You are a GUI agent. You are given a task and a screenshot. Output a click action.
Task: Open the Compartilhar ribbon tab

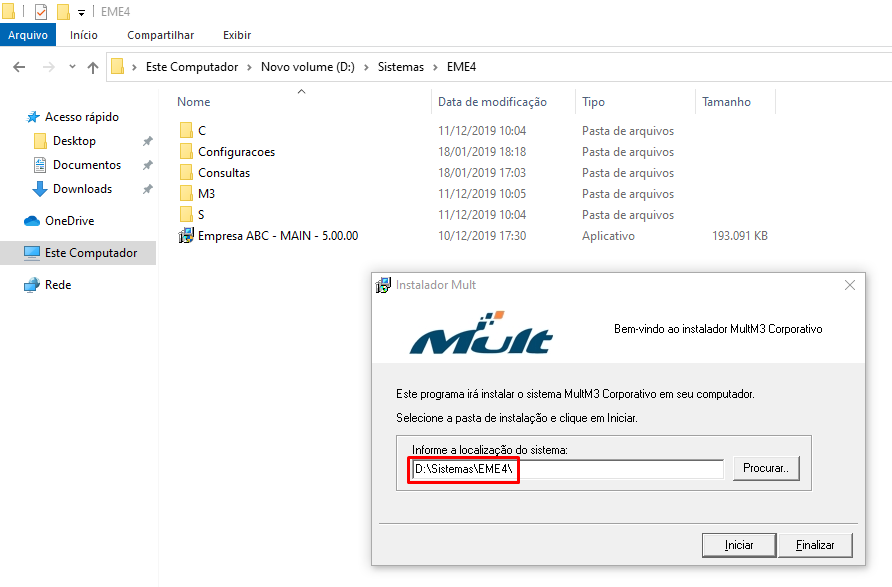pyautogui.click(x=160, y=35)
